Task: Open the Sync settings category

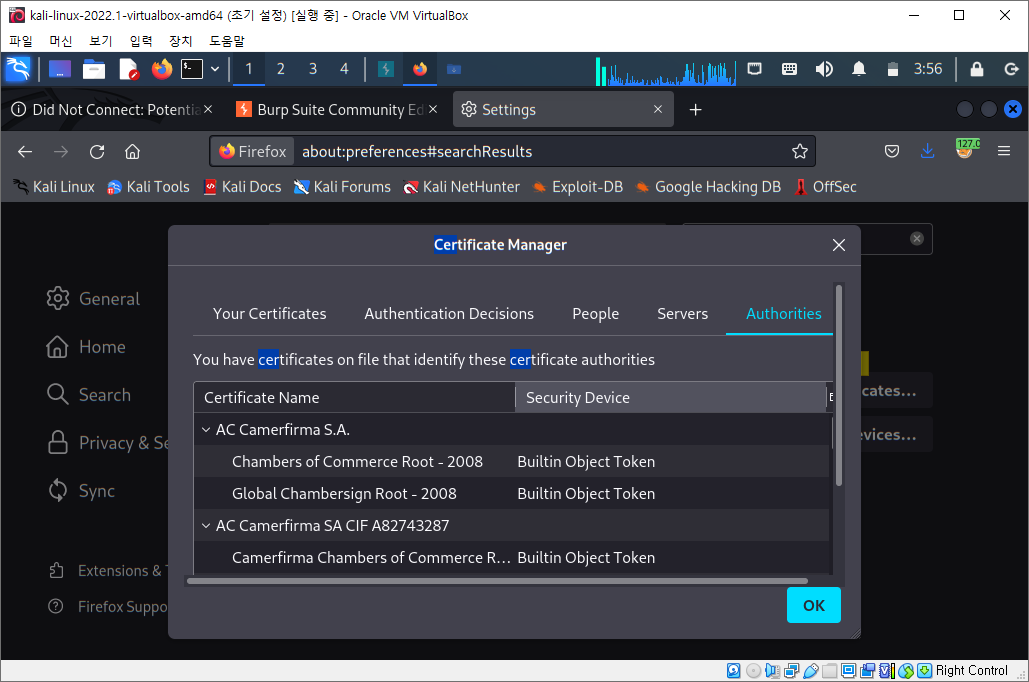Action: click(x=81, y=490)
